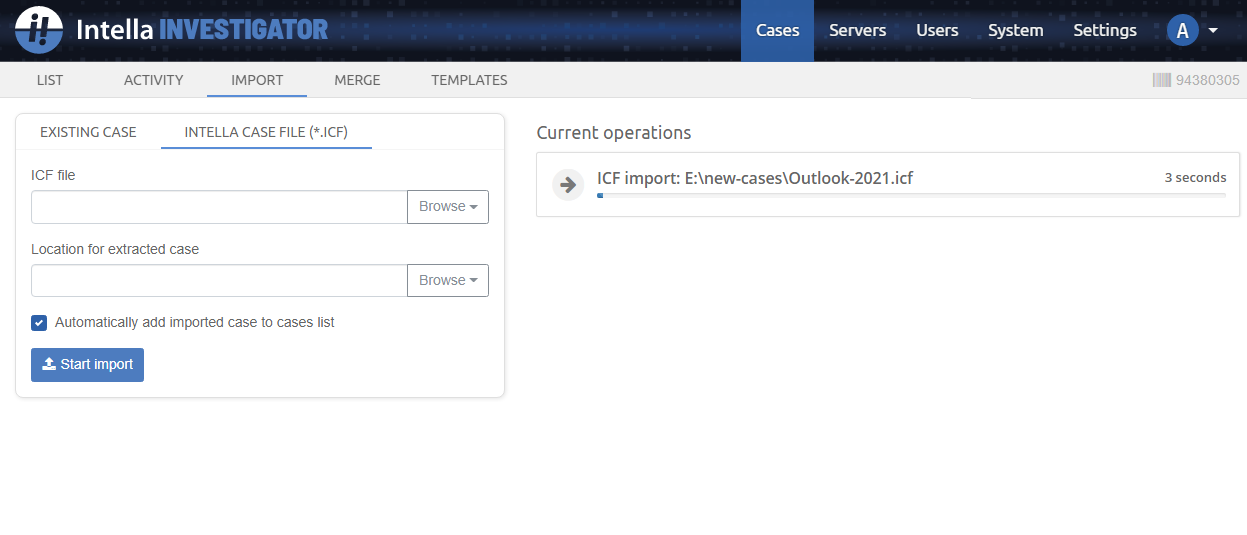Uncheck automatically add imported case checkbox
Image resolution: width=1247 pixels, height=535 pixels.
tap(39, 323)
